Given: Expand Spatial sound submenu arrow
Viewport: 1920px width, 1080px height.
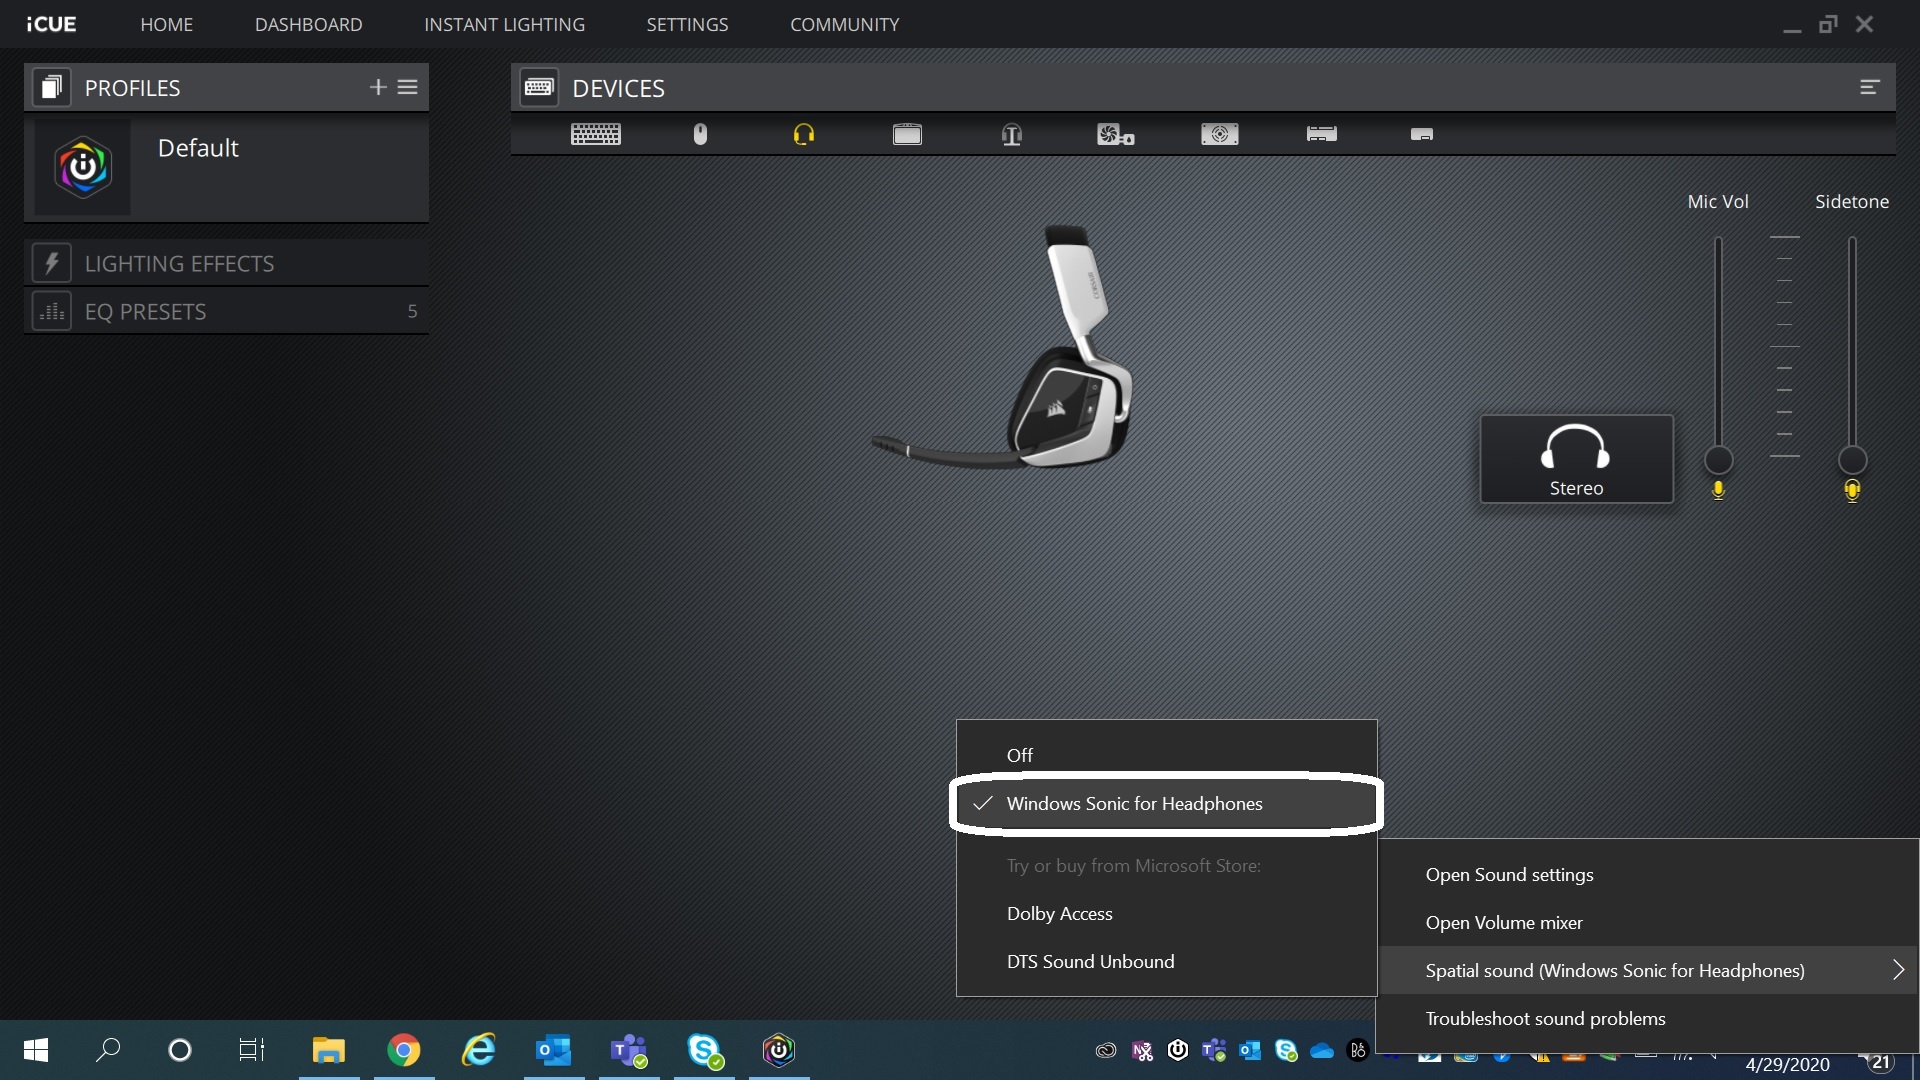Looking at the screenshot, I should [1898, 970].
